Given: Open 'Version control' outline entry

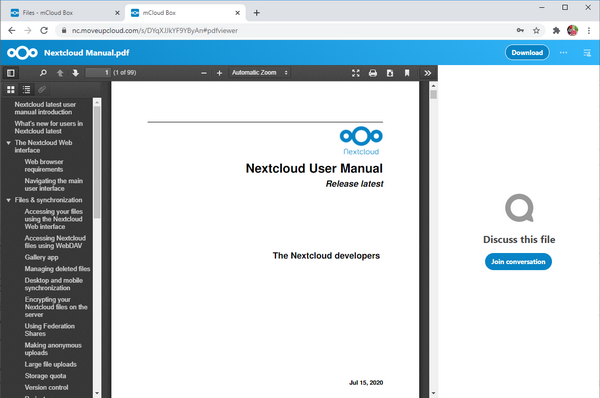Looking at the screenshot, I should click(x=46, y=387).
